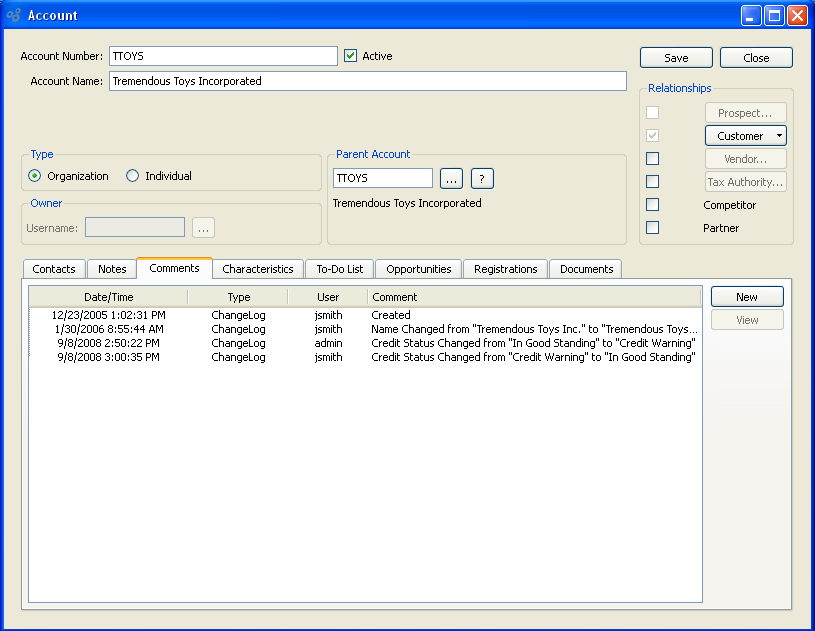Select the Individual radio button
The height and width of the screenshot is (631, 815).
133,176
